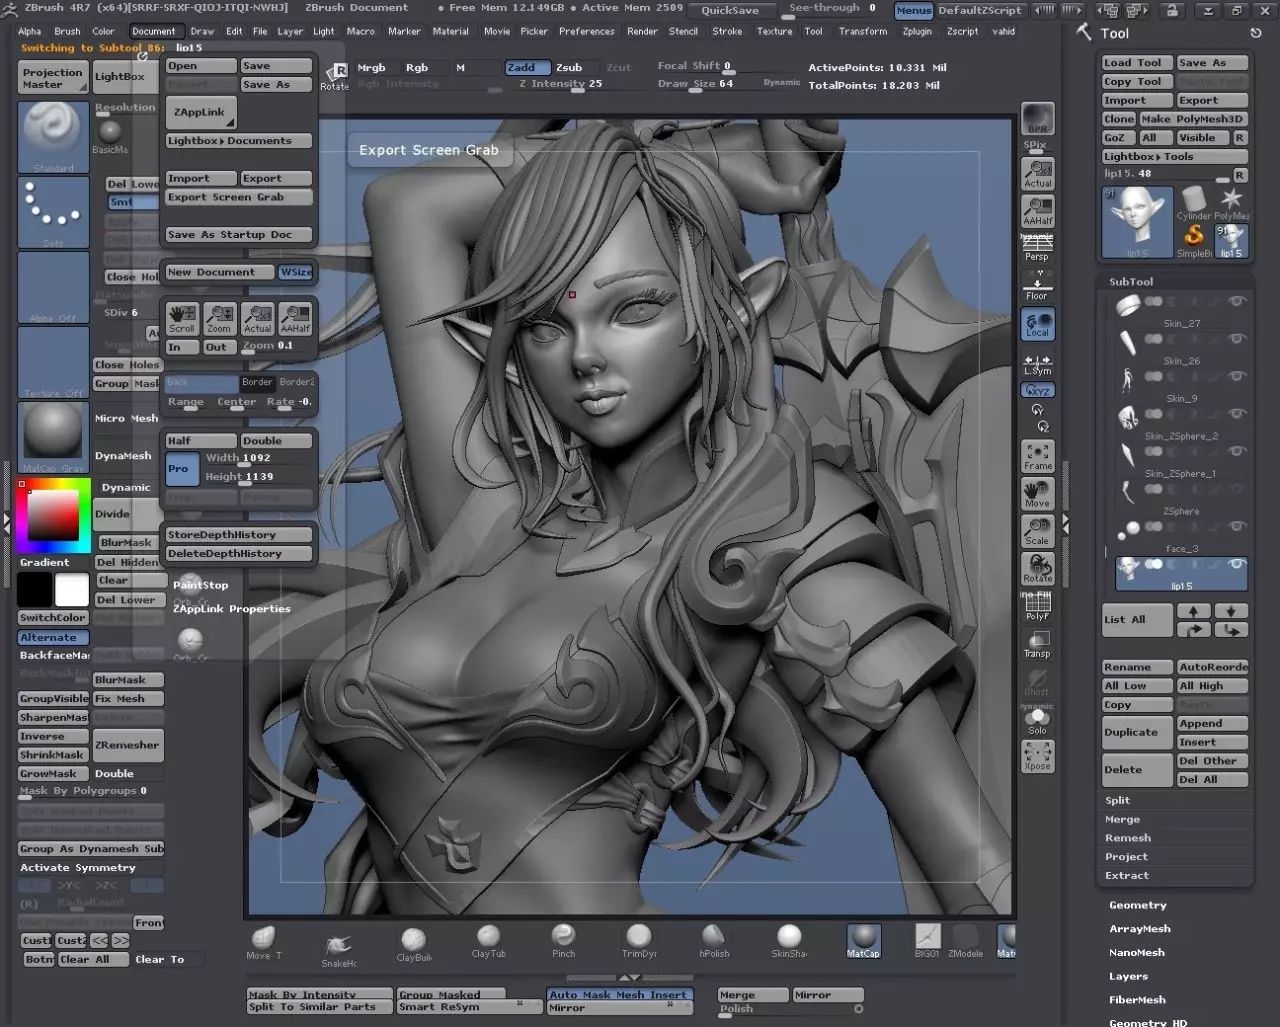The width and height of the screenshot is (1280, 1027).
Task: Click the Frame icon on right shelf
Action: [1037, 455]
